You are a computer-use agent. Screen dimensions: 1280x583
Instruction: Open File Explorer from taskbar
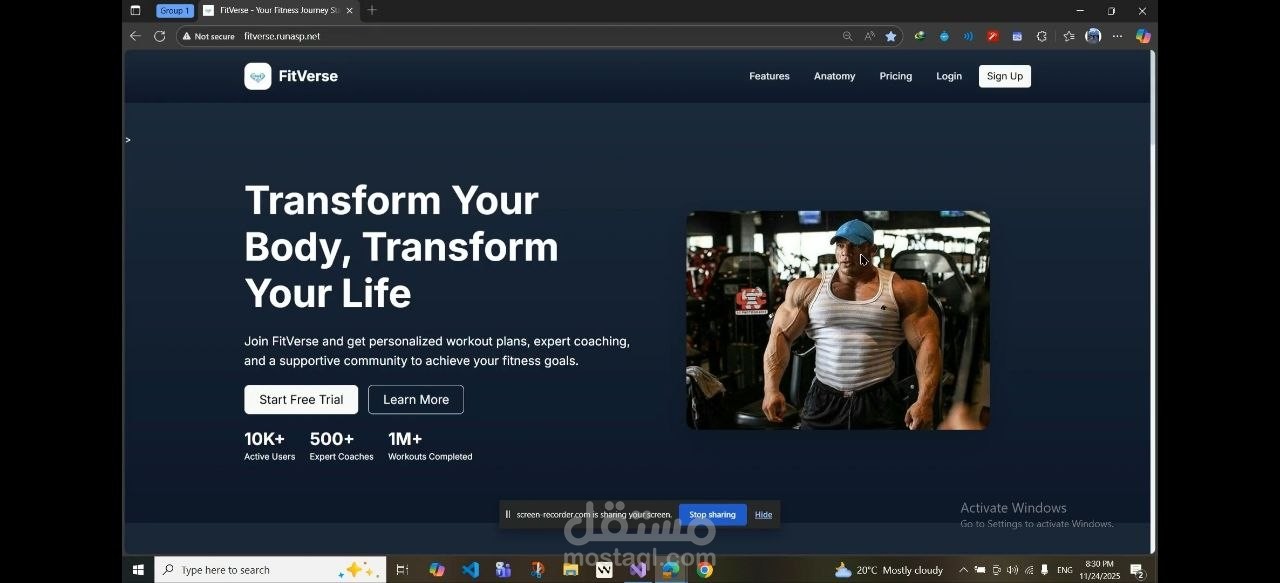pos(570,570)
